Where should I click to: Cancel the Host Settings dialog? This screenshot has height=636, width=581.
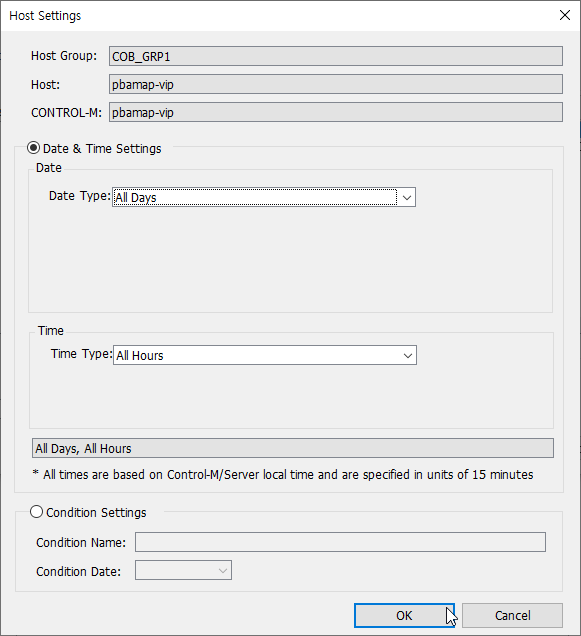pyautogui.click(x=512, y=615)
